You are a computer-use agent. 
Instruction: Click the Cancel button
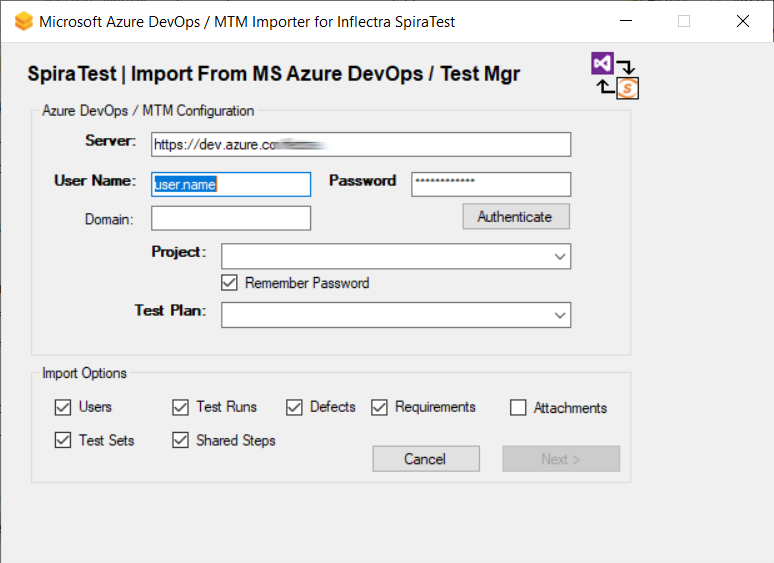tap(425, 459)
